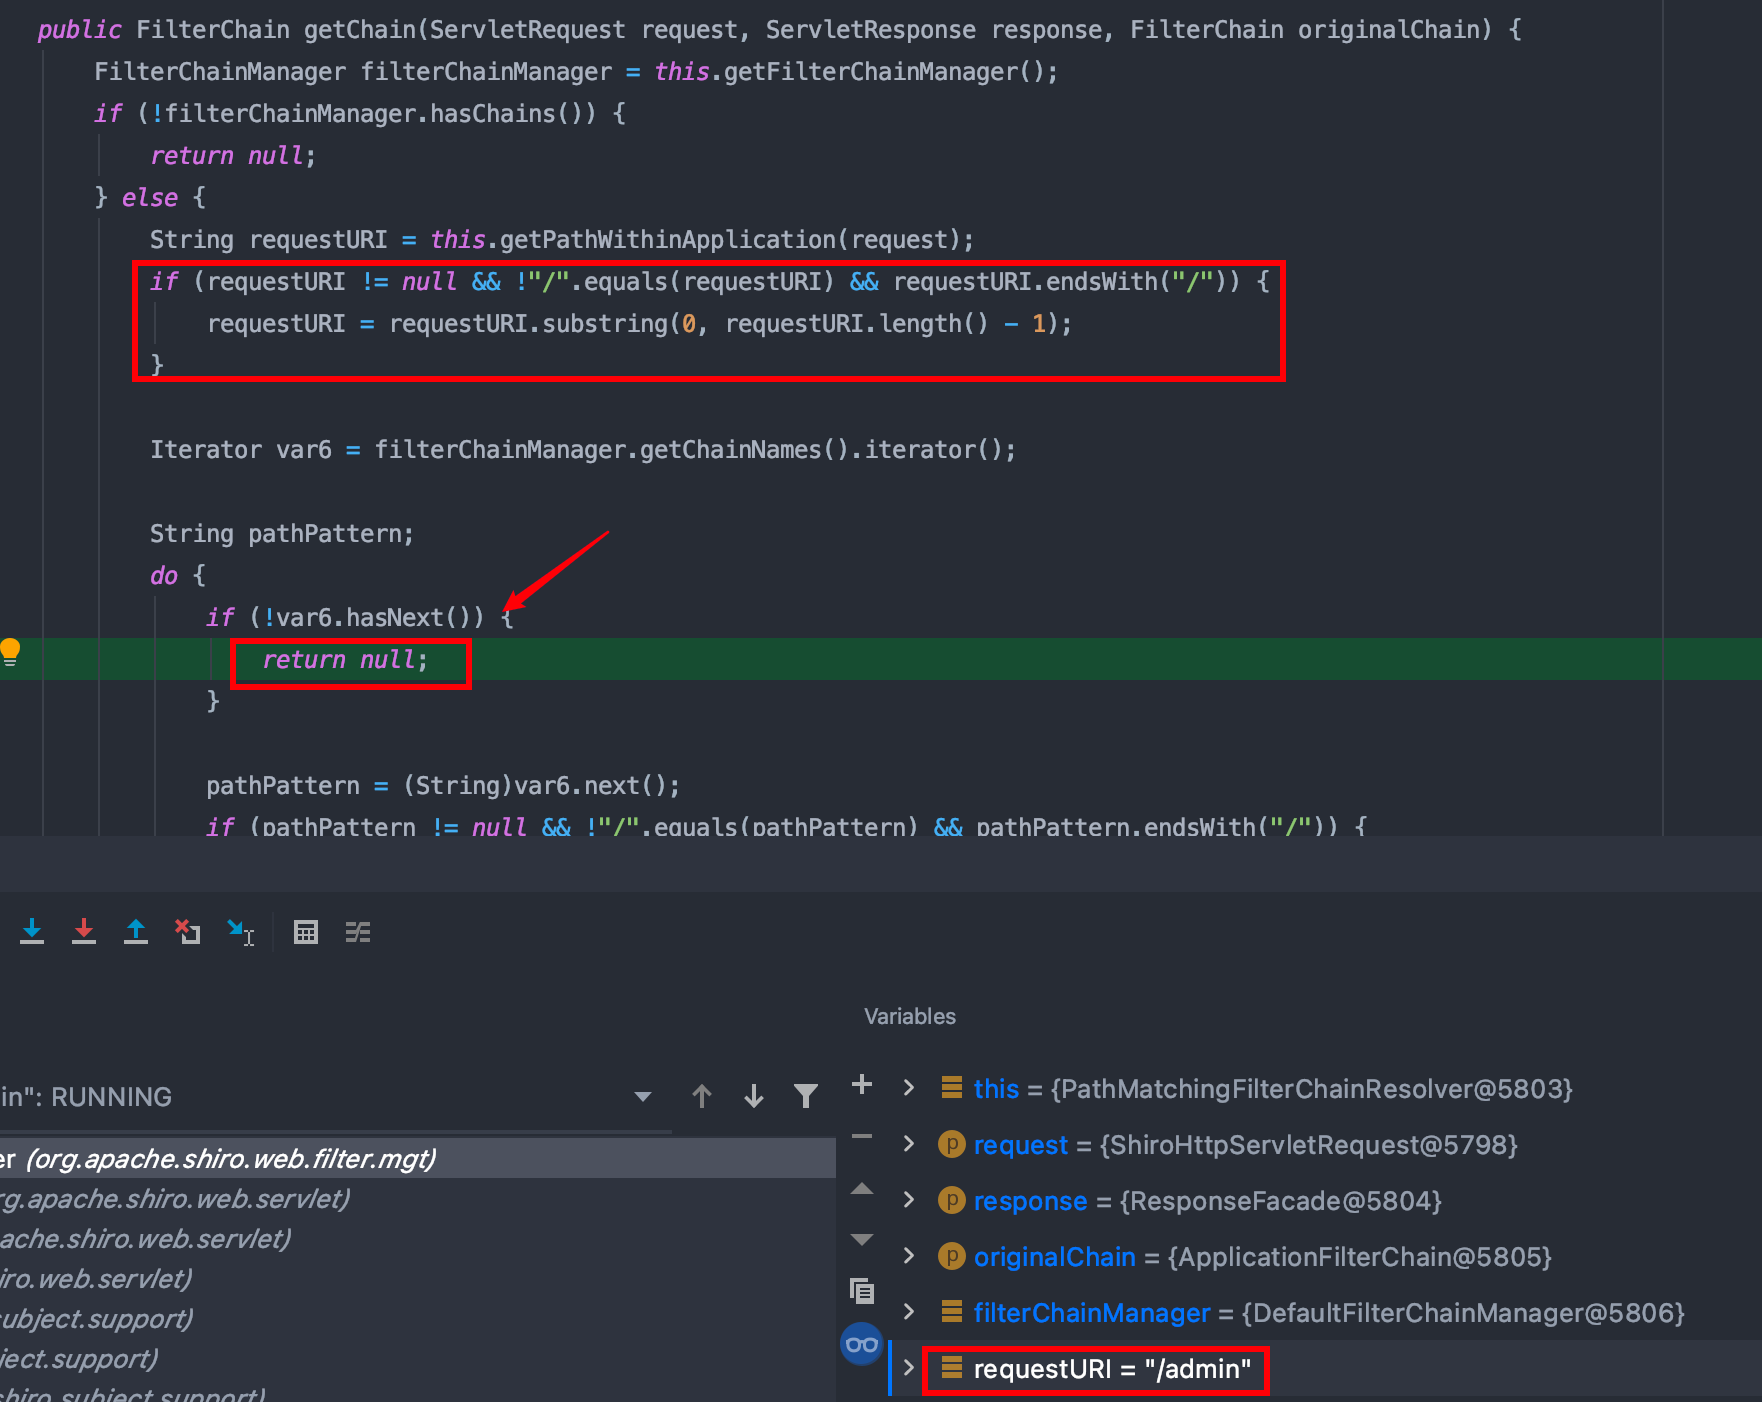Viewport: 1762px width, 1402px height.
Task: Toggle the glasses watches-view button
Action: (862, 1345)
